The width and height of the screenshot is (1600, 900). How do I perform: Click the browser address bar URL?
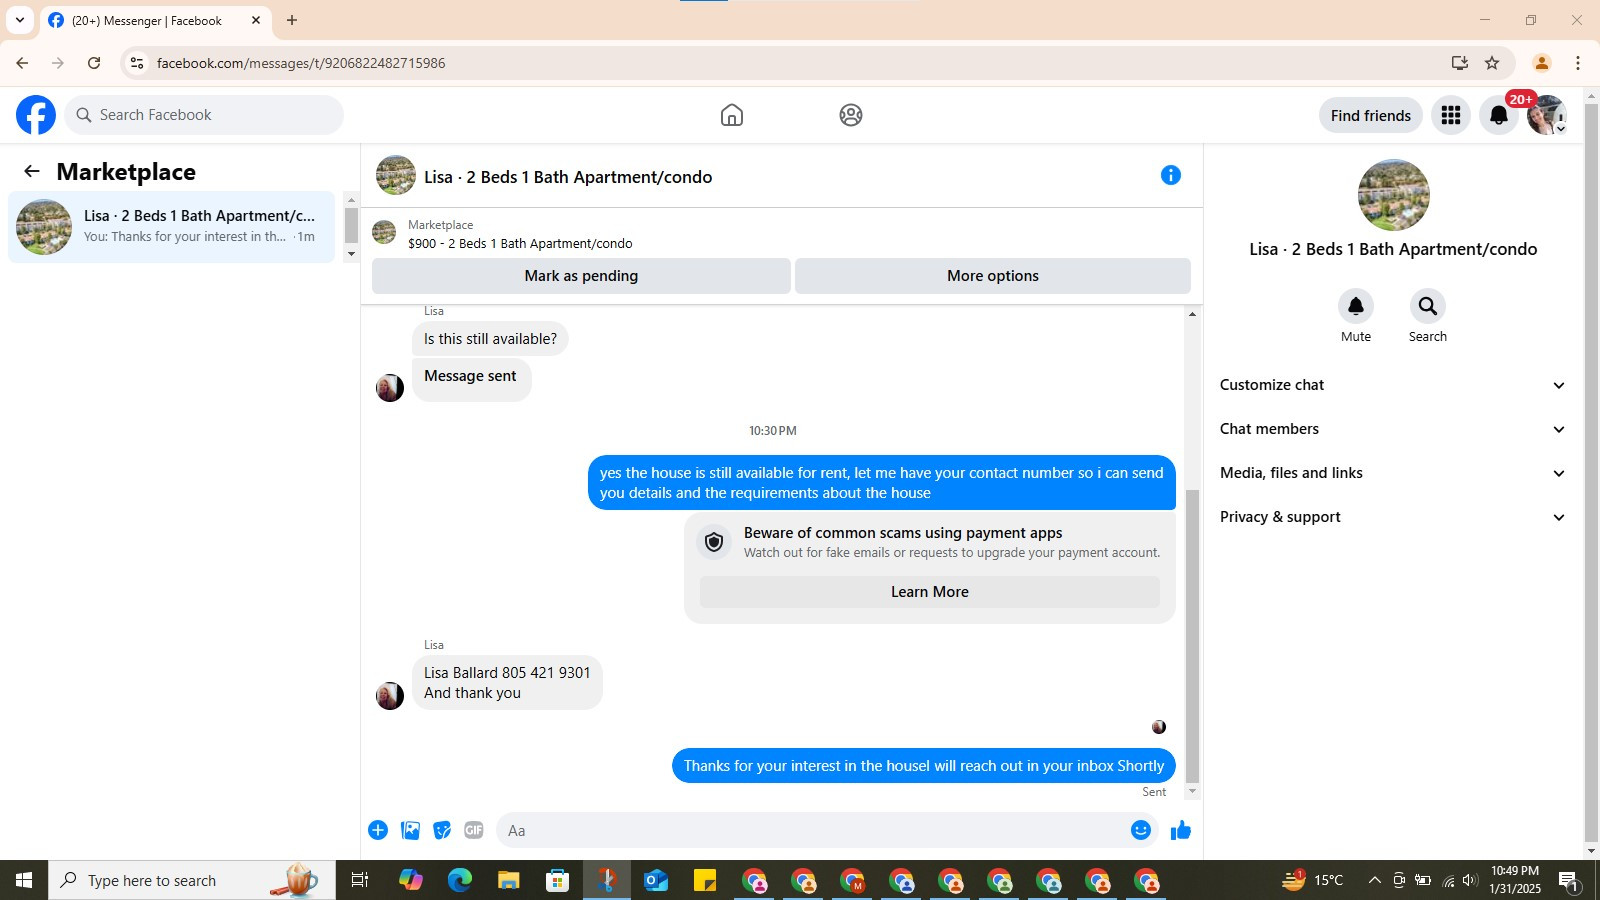pyautogui.click(x=301, y=63)
